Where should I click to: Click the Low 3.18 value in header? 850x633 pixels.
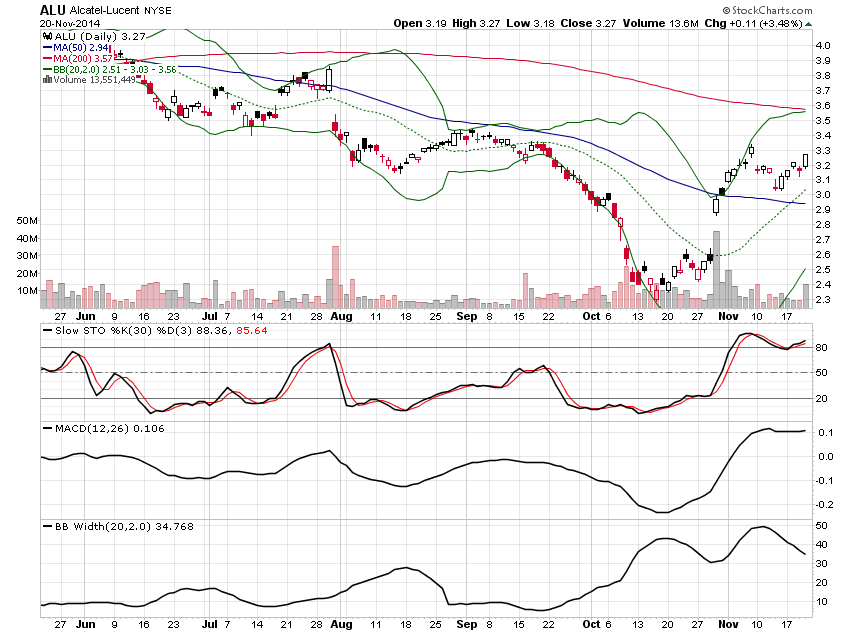(x=530, y=23)
